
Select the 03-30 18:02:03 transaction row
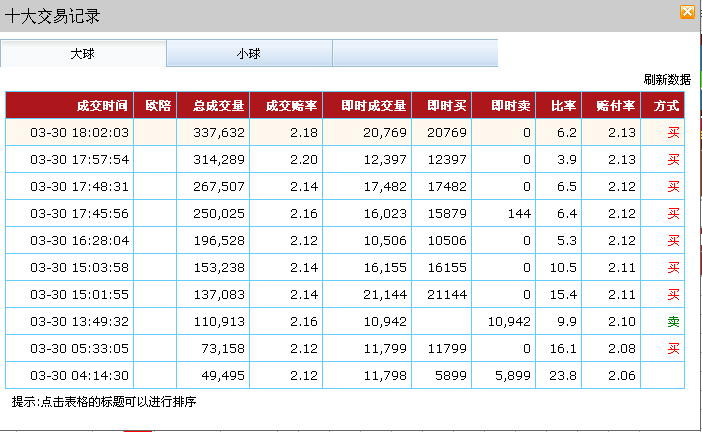(x=80, y=132)
